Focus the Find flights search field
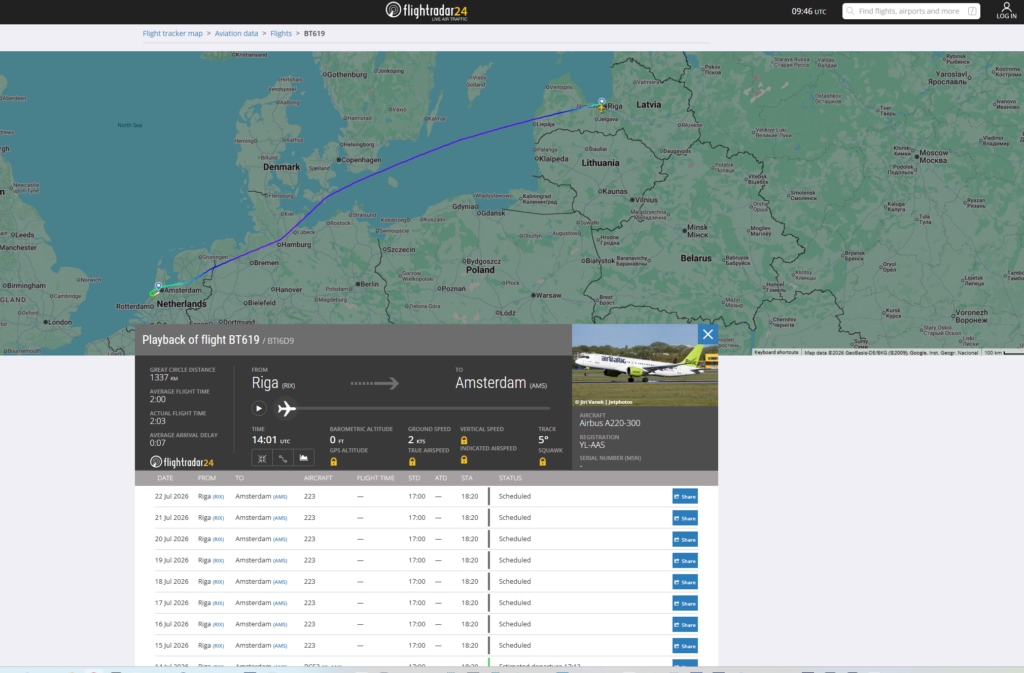This screenshot has height=673, width=1024. (x=911, y=11)
